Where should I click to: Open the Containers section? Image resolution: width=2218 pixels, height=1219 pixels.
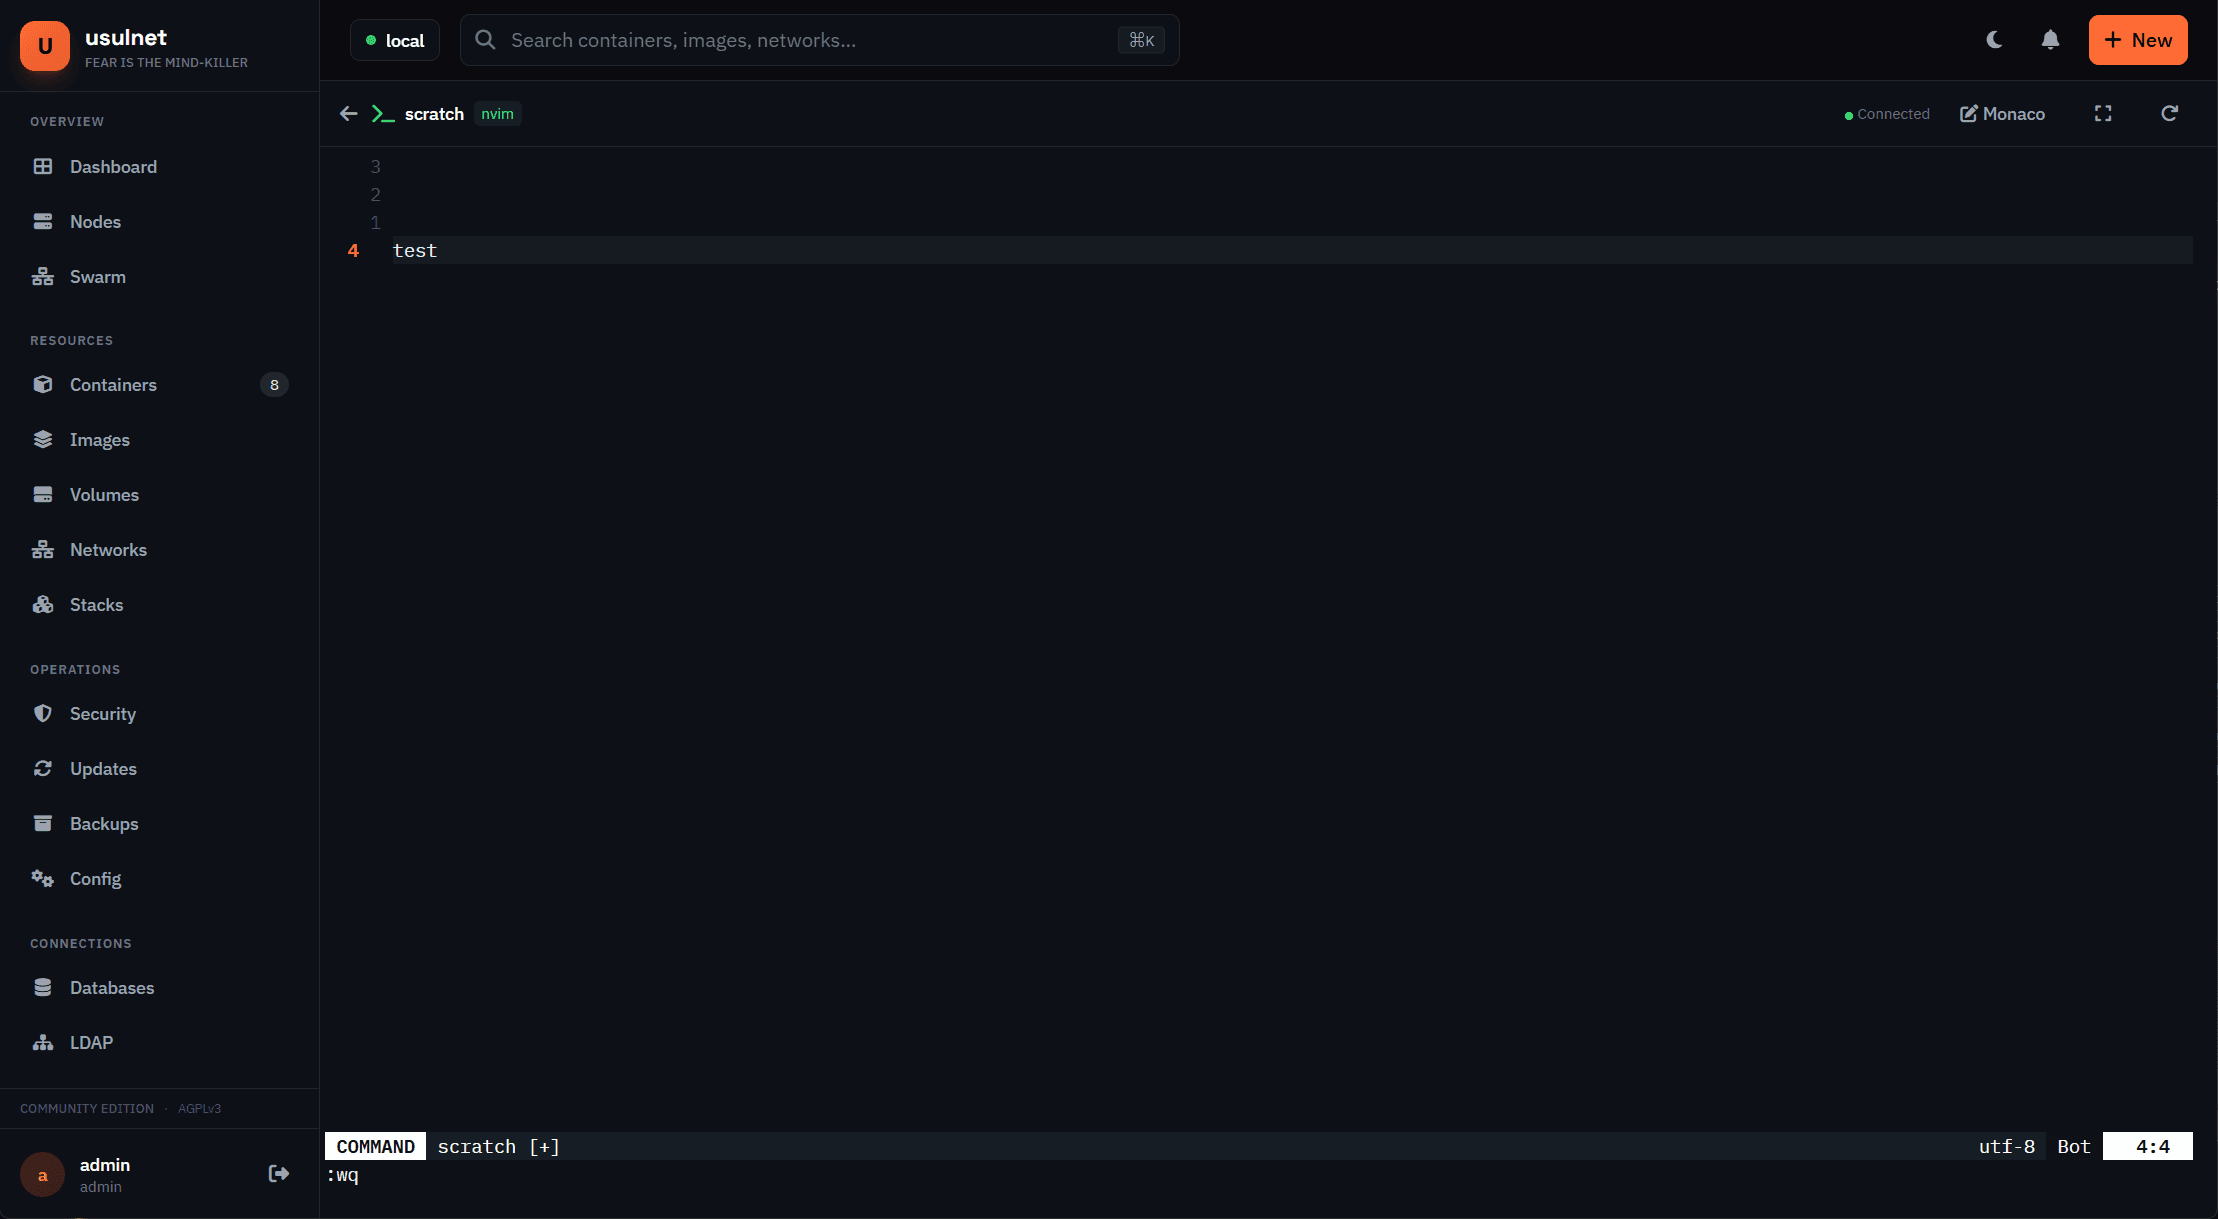113,384
